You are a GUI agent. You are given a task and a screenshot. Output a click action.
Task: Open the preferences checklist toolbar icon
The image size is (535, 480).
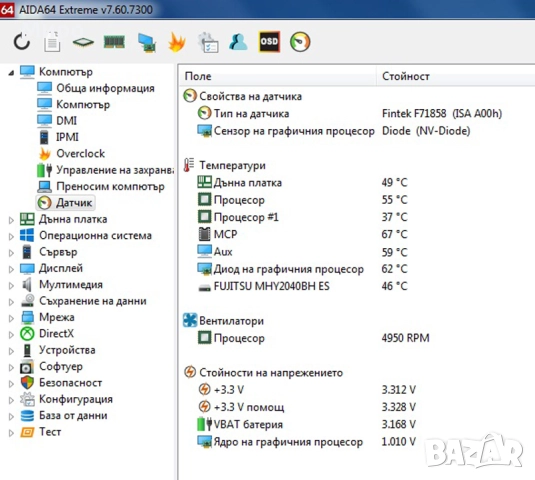coord(208,42)
